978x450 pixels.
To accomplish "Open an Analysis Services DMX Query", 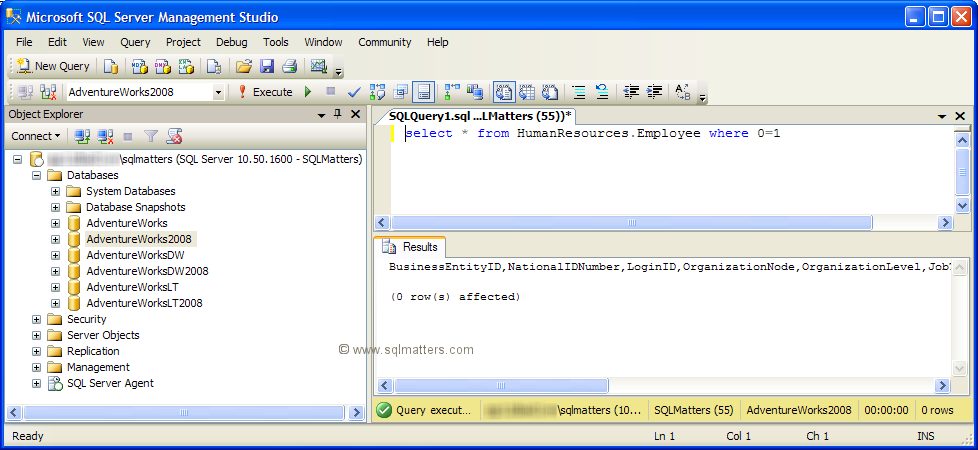I will click(x=163, y=66).
